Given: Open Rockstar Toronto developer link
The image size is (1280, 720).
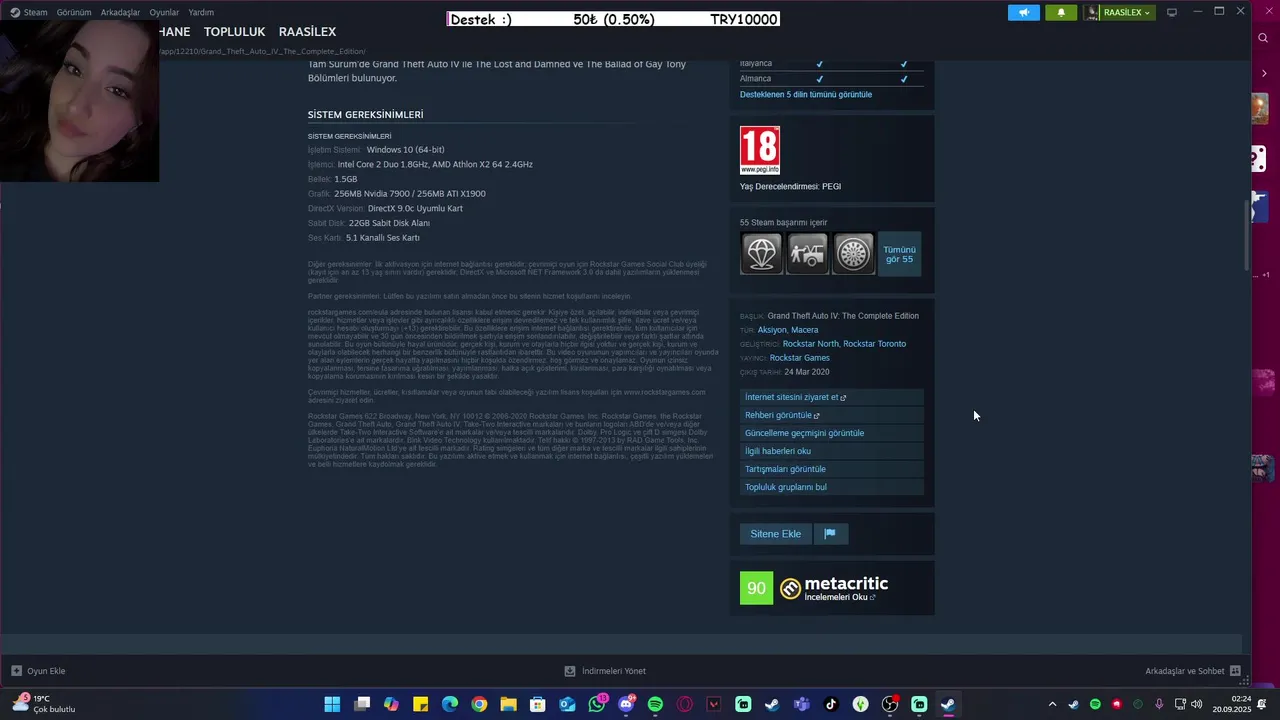Looking at the screenshot, I should point(874,344).
